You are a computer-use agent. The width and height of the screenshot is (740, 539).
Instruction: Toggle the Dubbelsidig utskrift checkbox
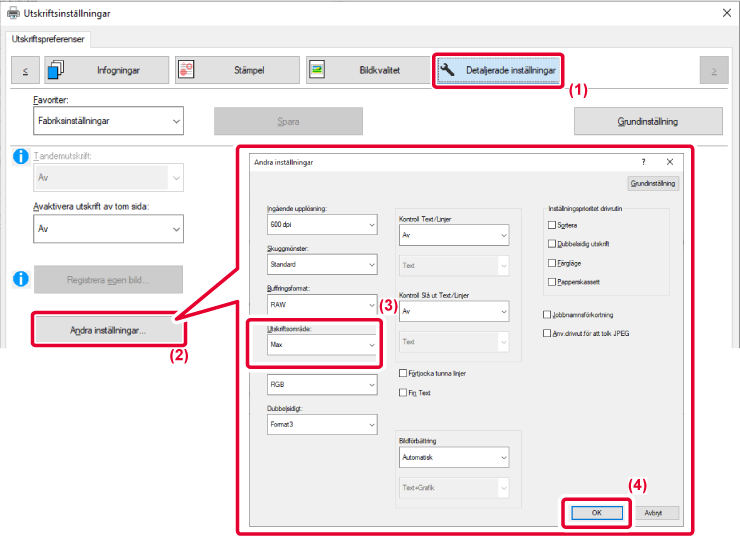pyautogui.click(x=552, y=243)
